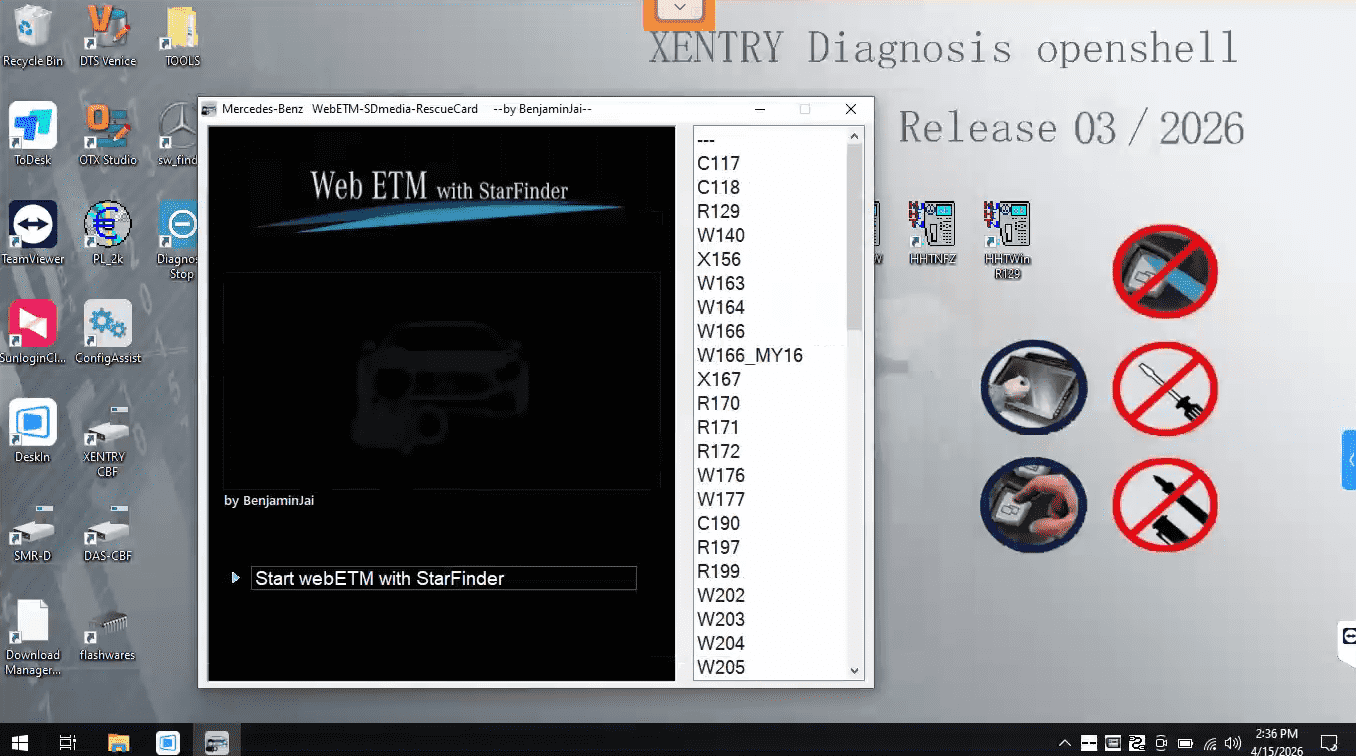Image resolution: width=1356 pixels, height=756 pixels.
Task: Open the blue side tab on right edge
Action: click(1349, 460)
